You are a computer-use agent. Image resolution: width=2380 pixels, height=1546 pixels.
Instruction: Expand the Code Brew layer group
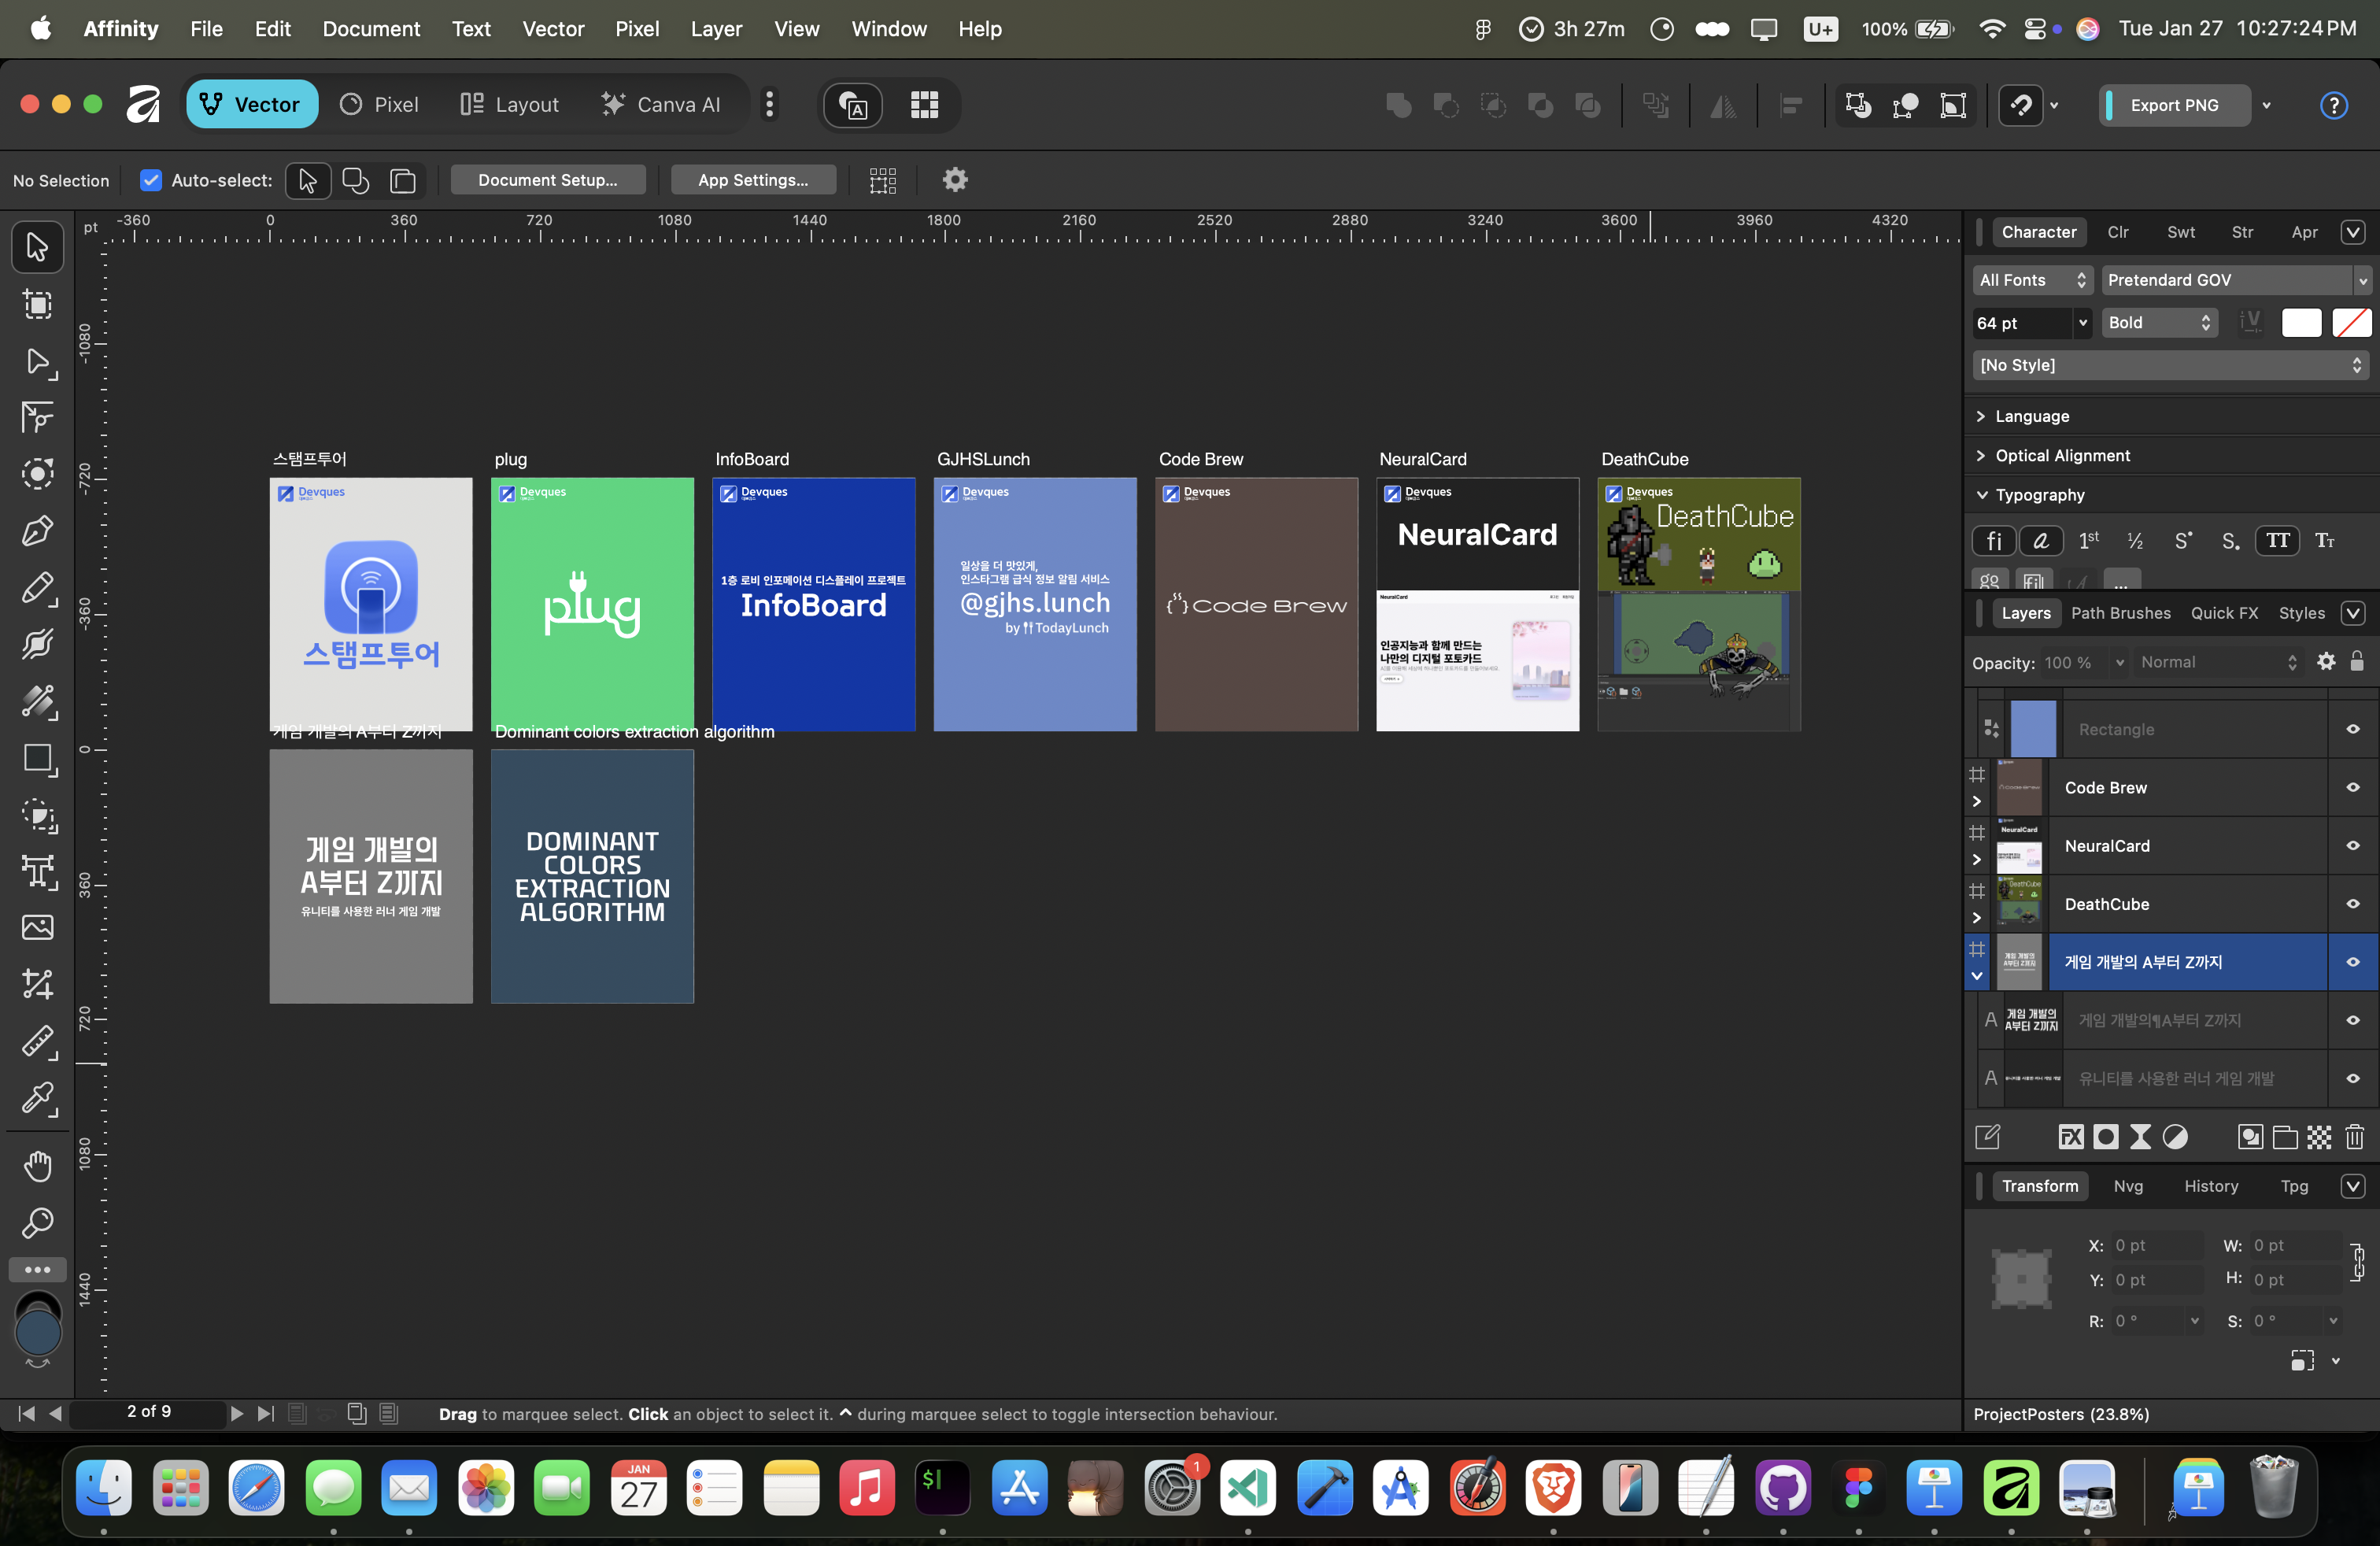point(1976,801)
